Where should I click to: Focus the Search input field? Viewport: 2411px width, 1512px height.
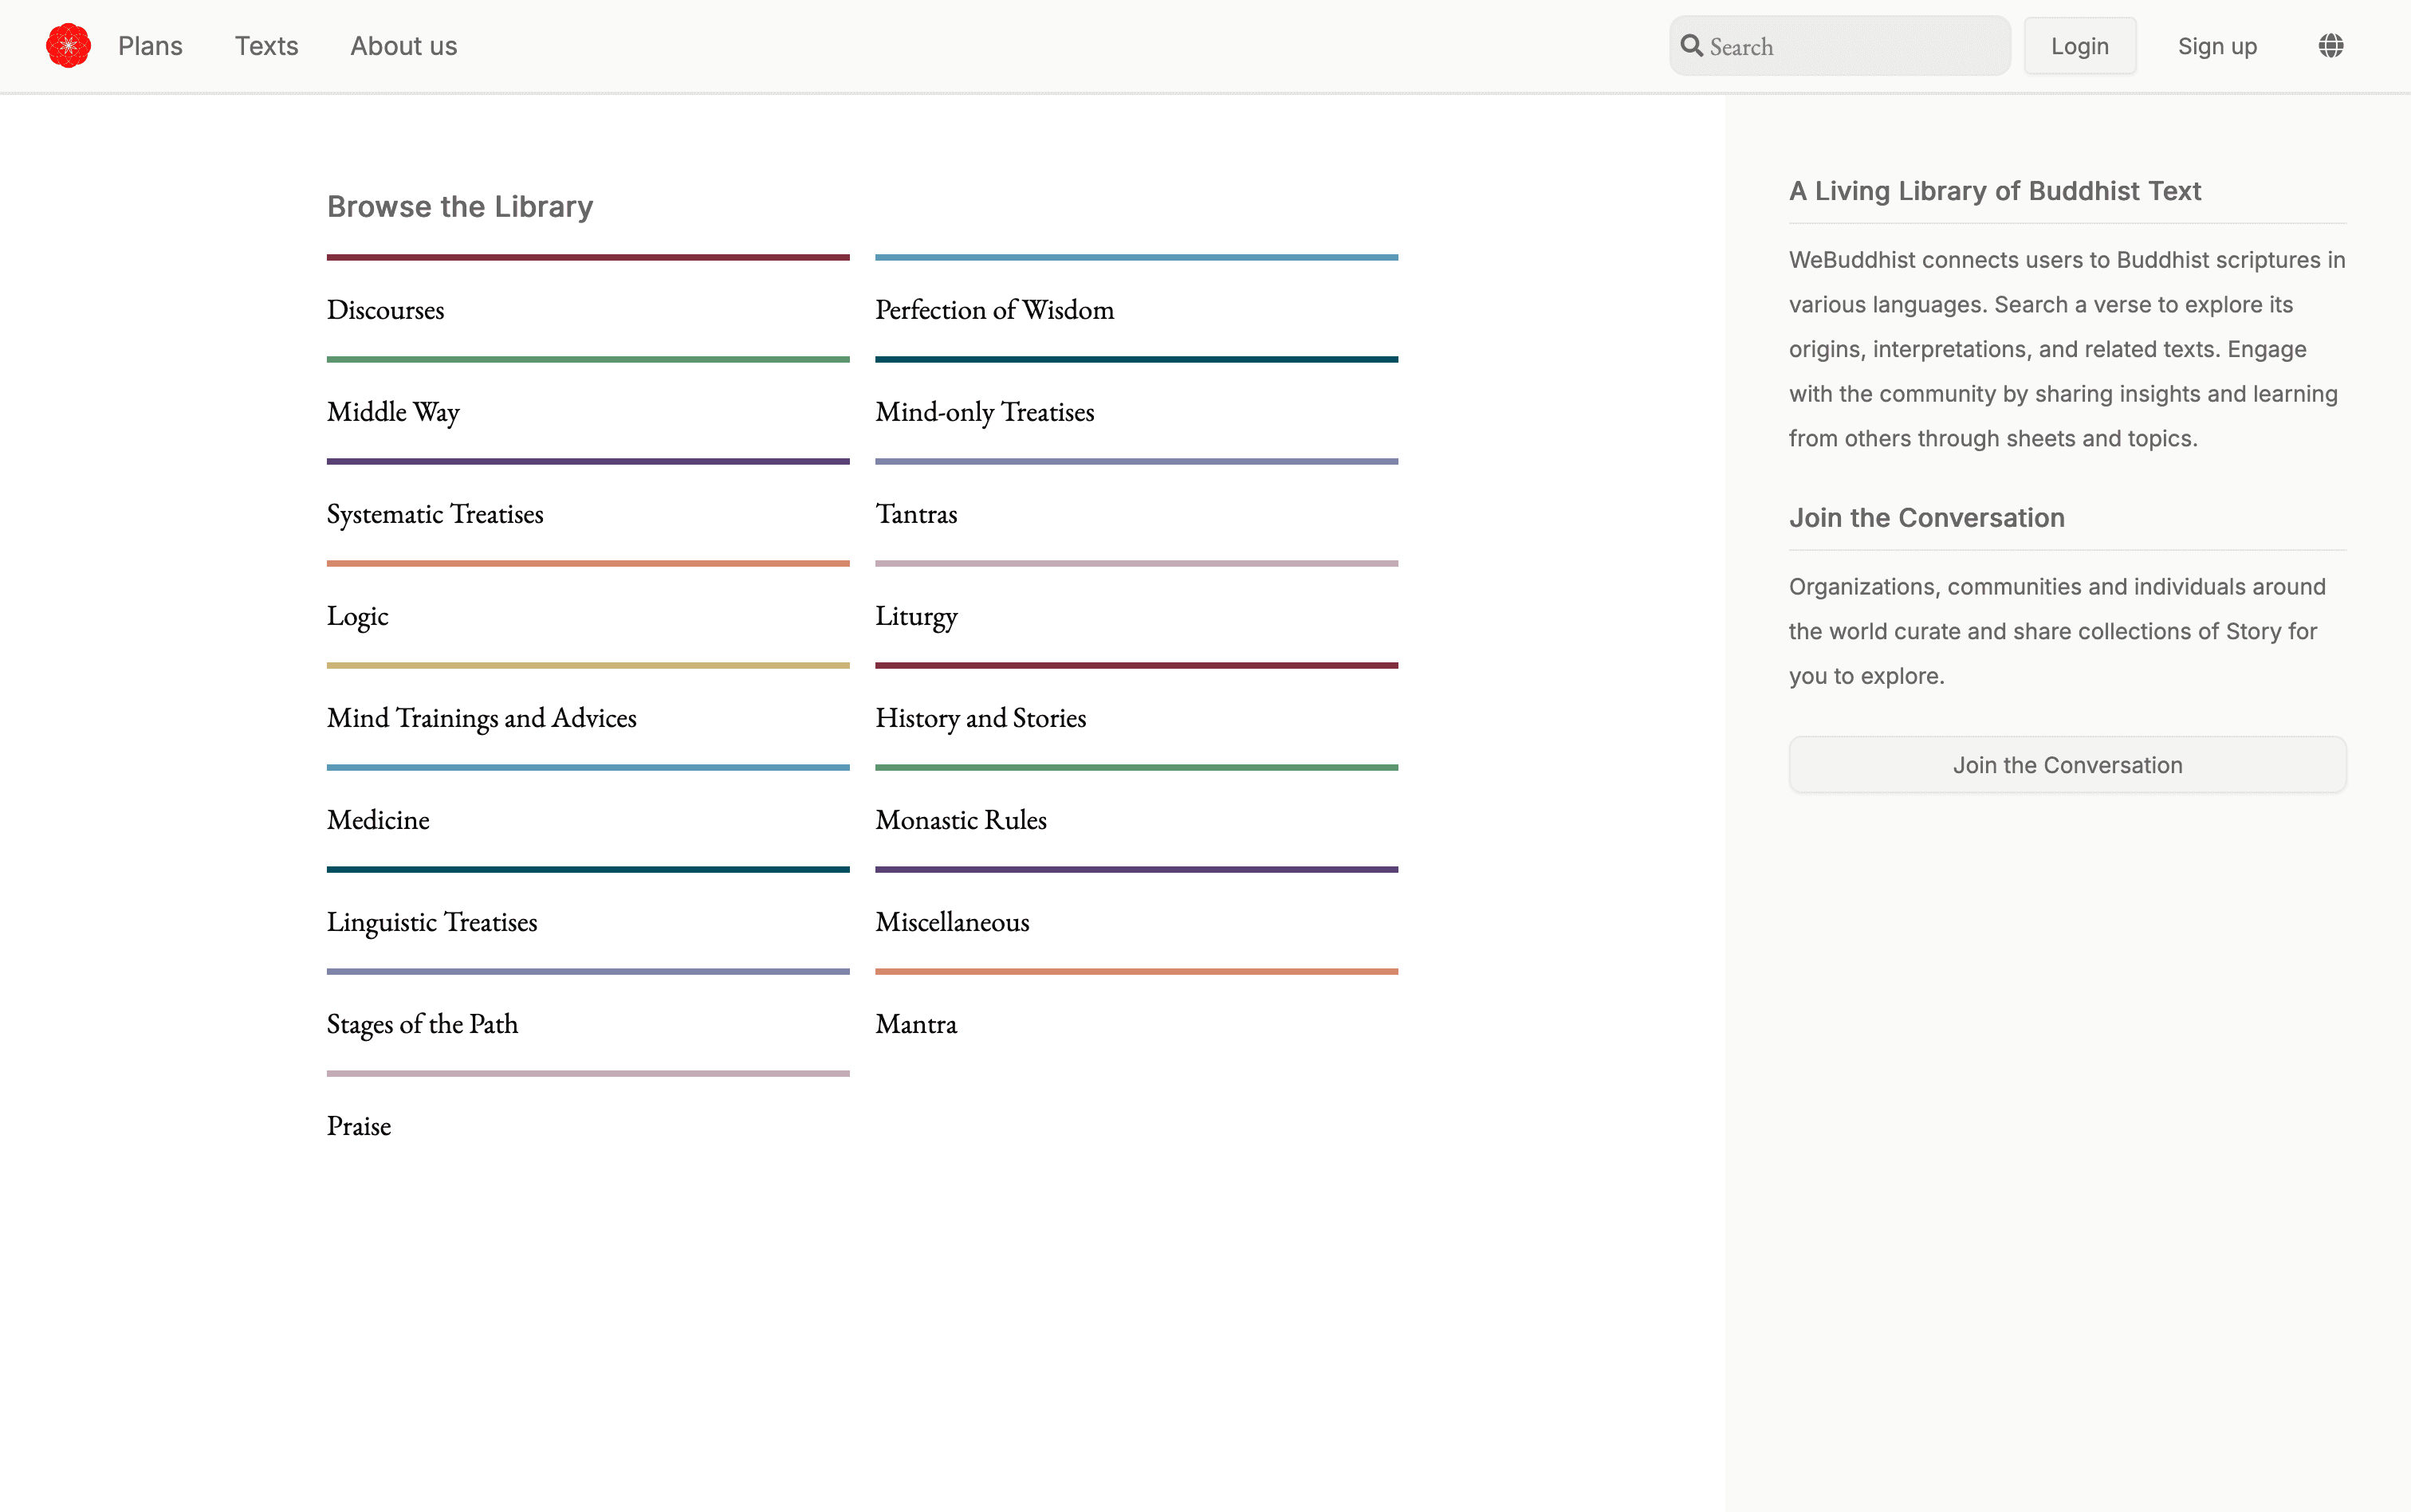pyautogui.click(x=1840, y=46)
